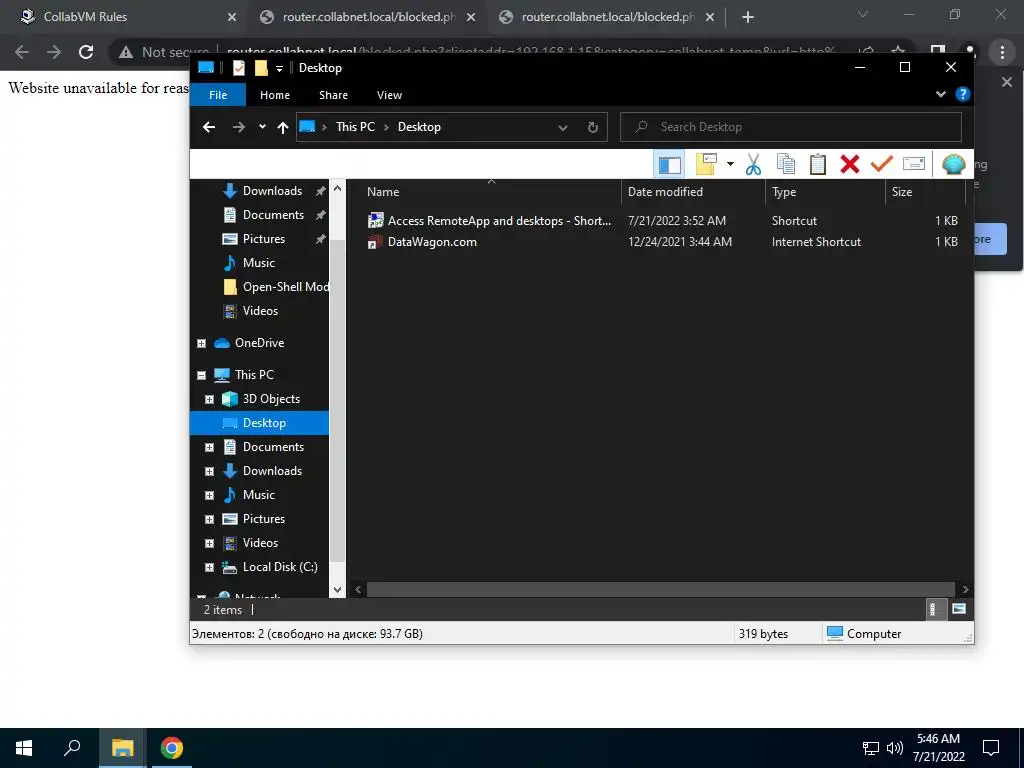Open the volume speaker tray icon
Screen dimensions: 1024x768
point(895,748)
